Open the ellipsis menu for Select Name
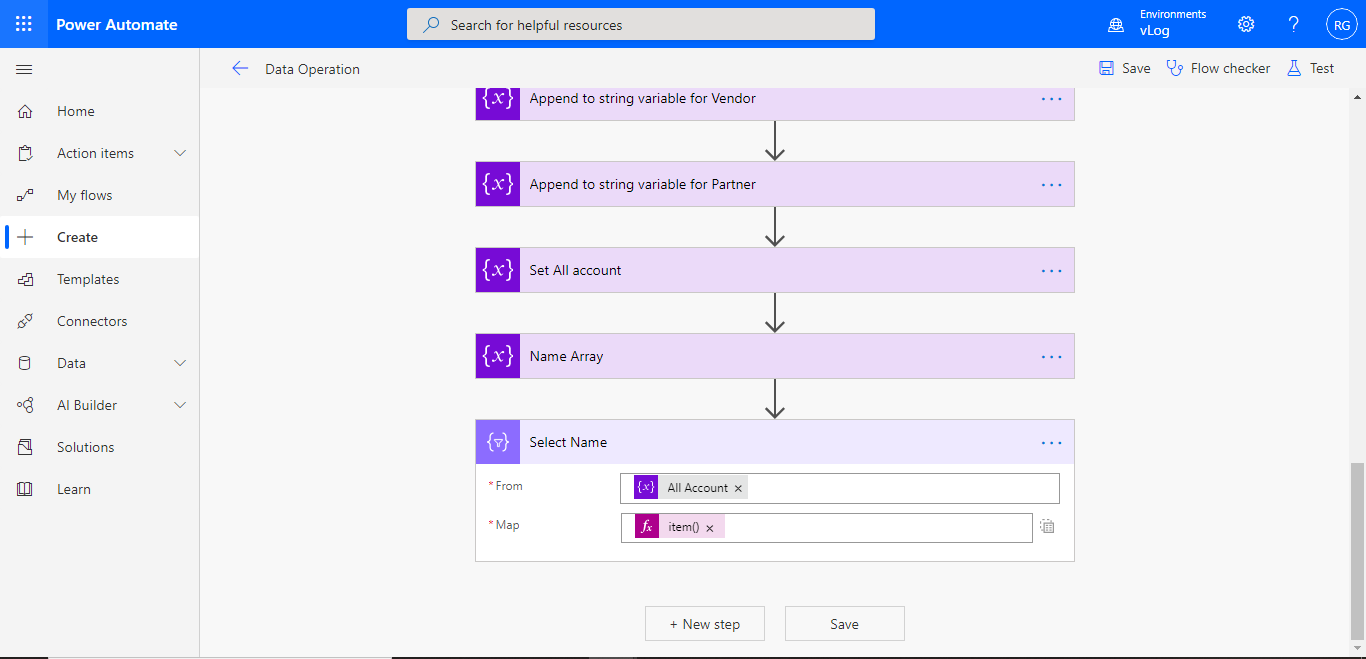Image resolution: width=1366 pixels, height=659 pixels. coord(1051,442)
